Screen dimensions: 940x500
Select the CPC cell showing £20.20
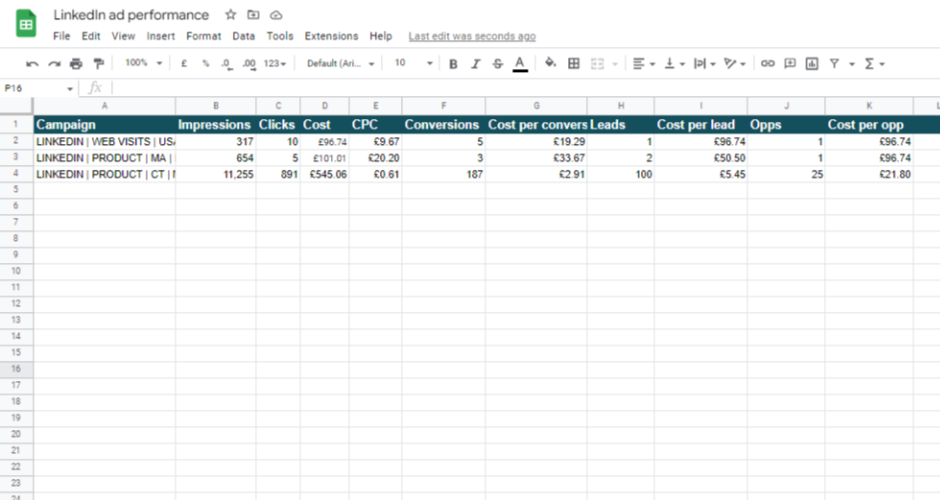pos(375,158)
